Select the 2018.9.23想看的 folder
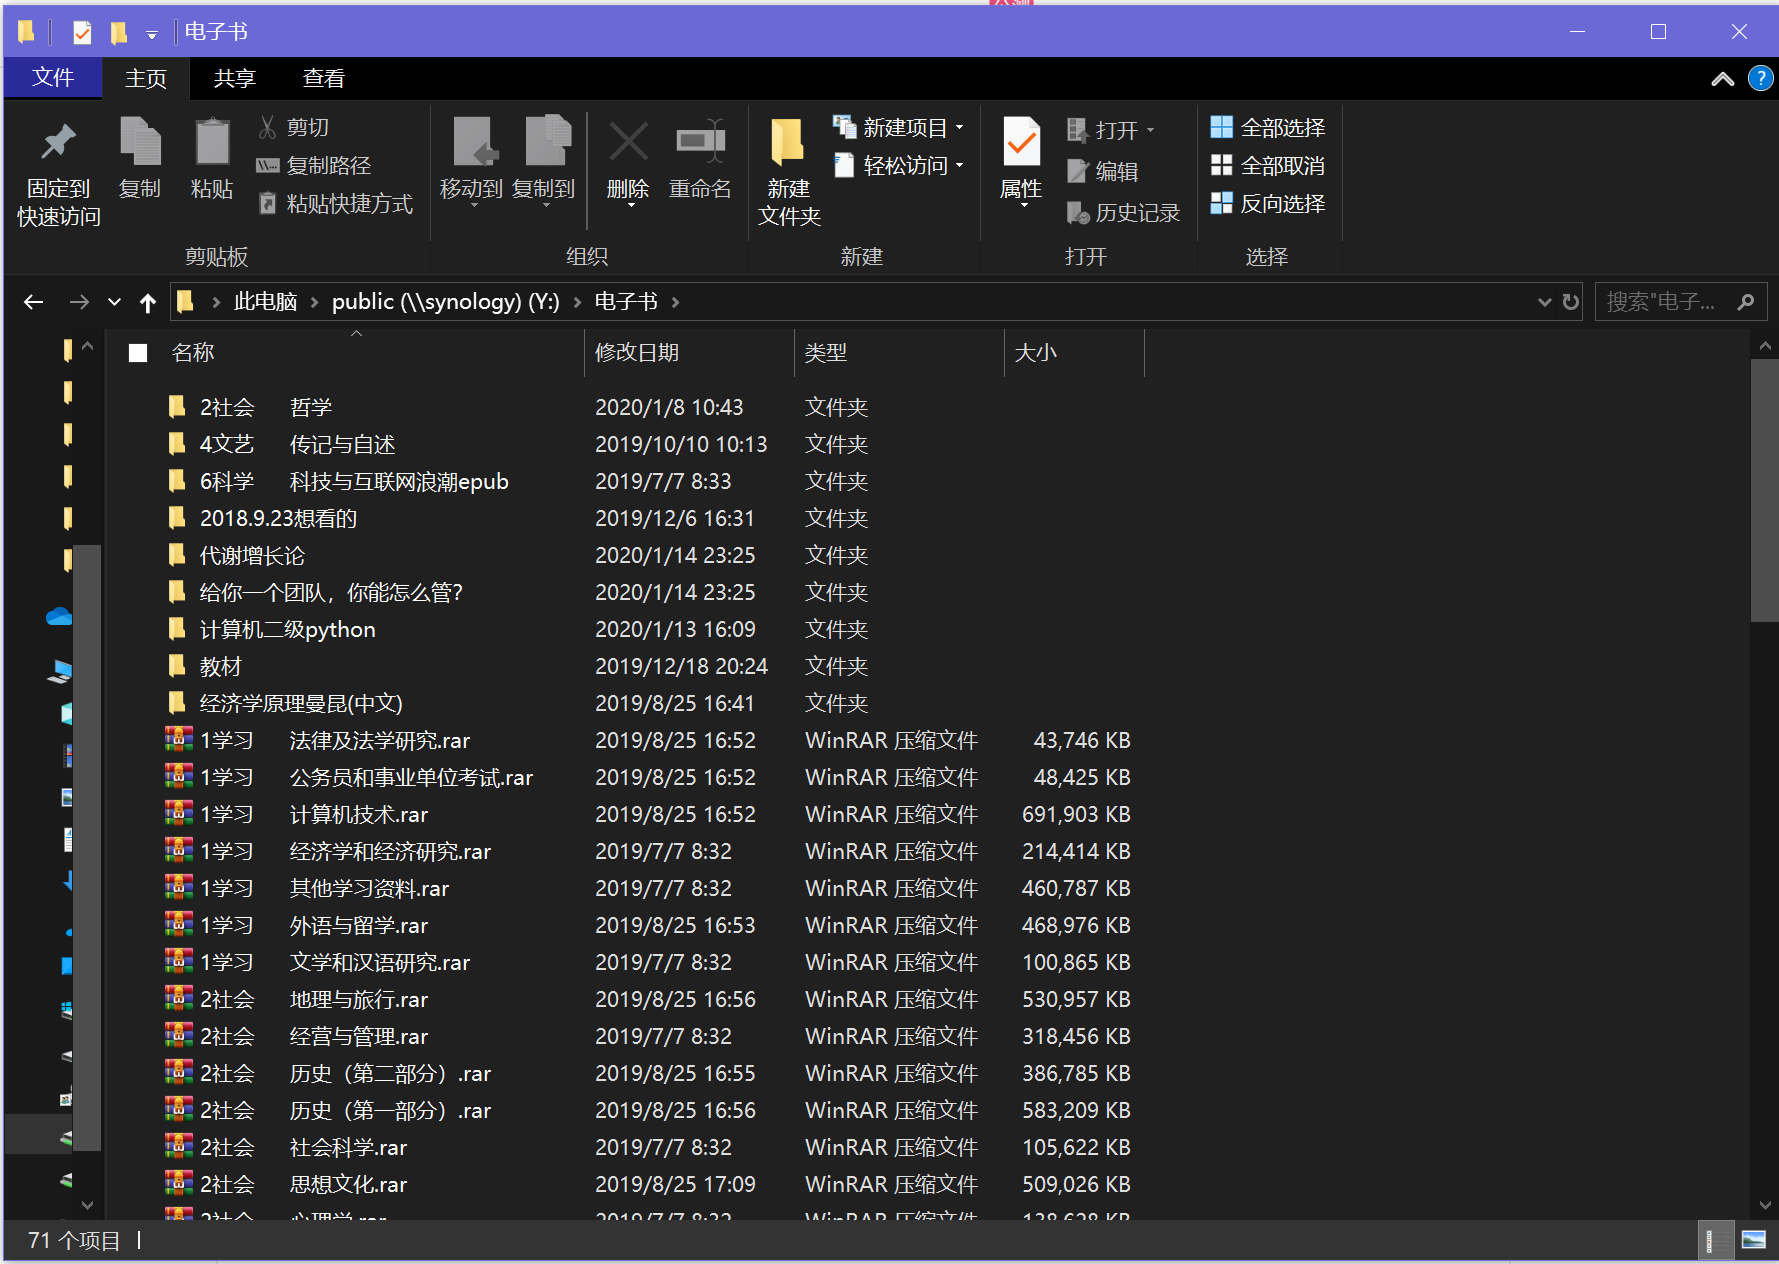 click(262, 518)
